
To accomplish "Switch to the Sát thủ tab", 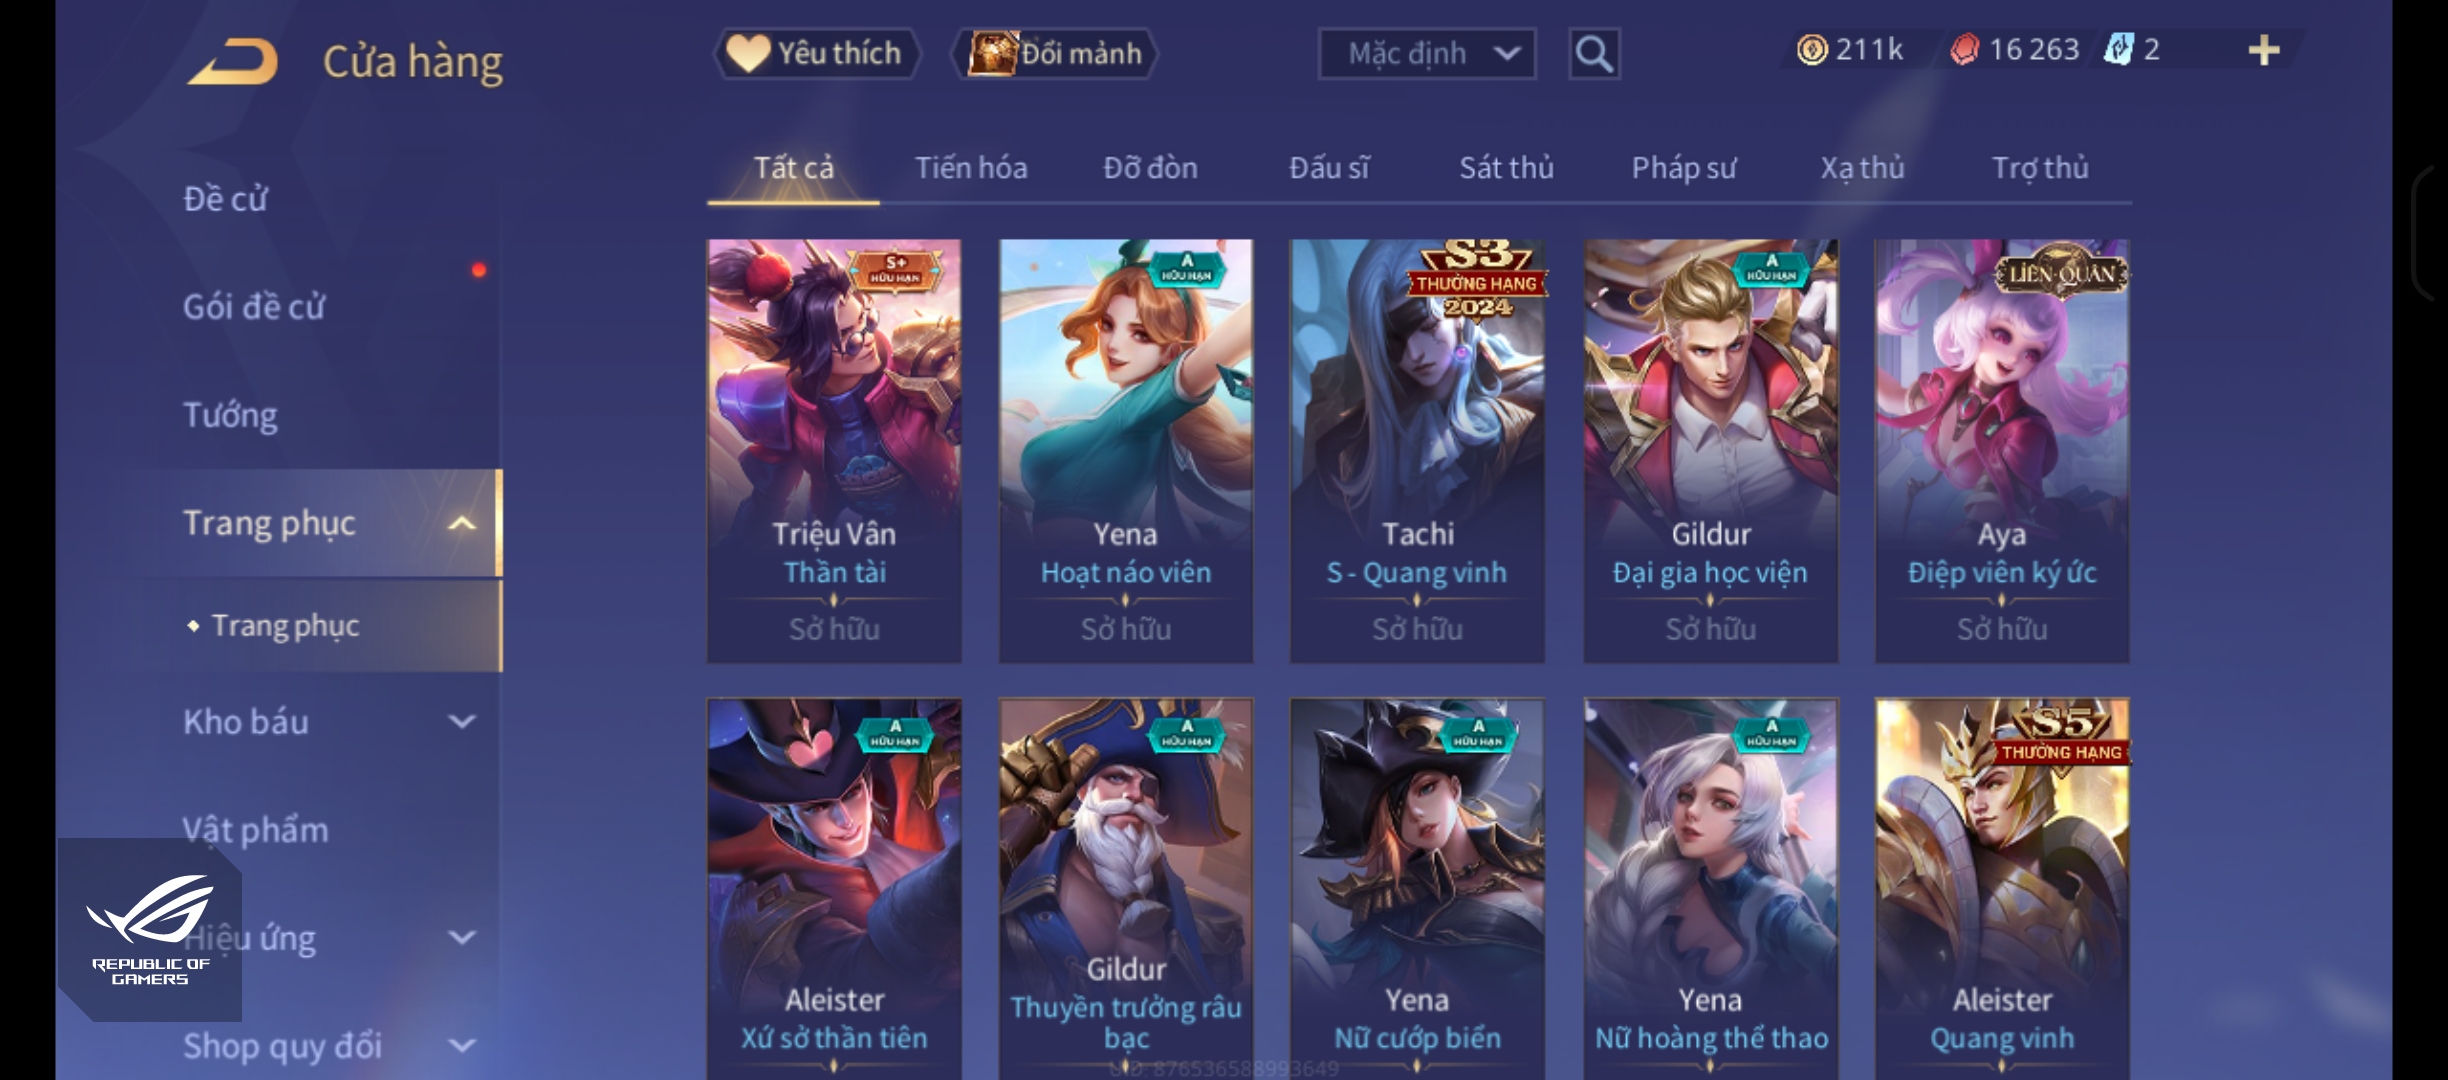I will (x=1506, y=167).
